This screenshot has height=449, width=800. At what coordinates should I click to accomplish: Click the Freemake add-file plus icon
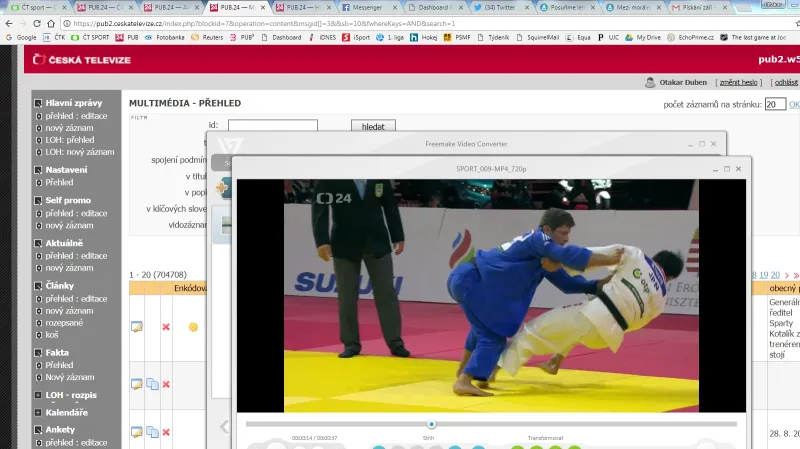pos(222,187)
